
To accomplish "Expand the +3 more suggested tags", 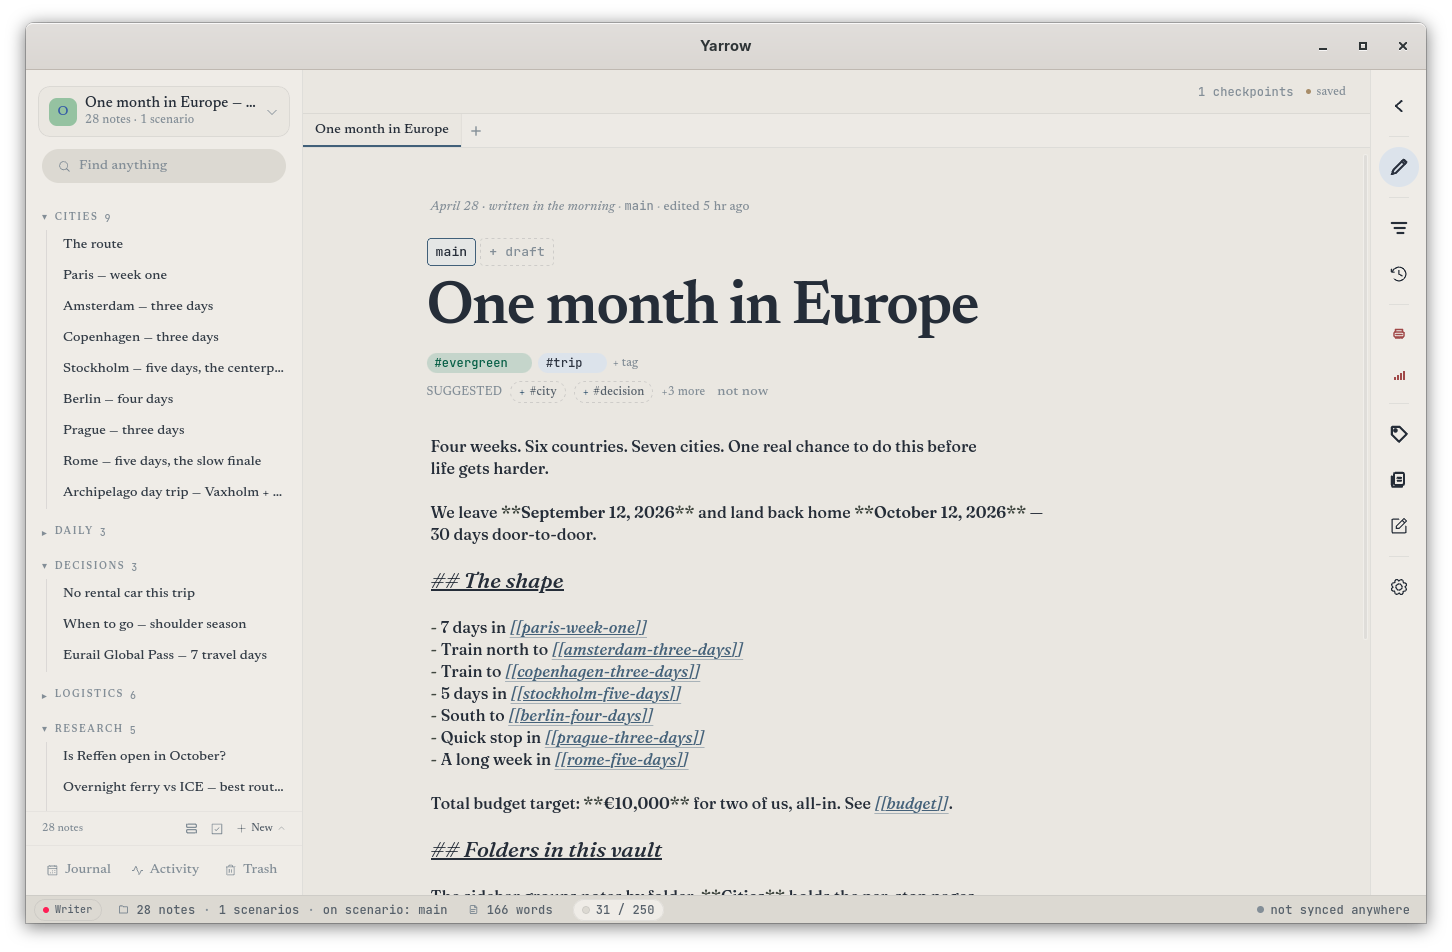I will pyautogui.click(x=683, y=392).
